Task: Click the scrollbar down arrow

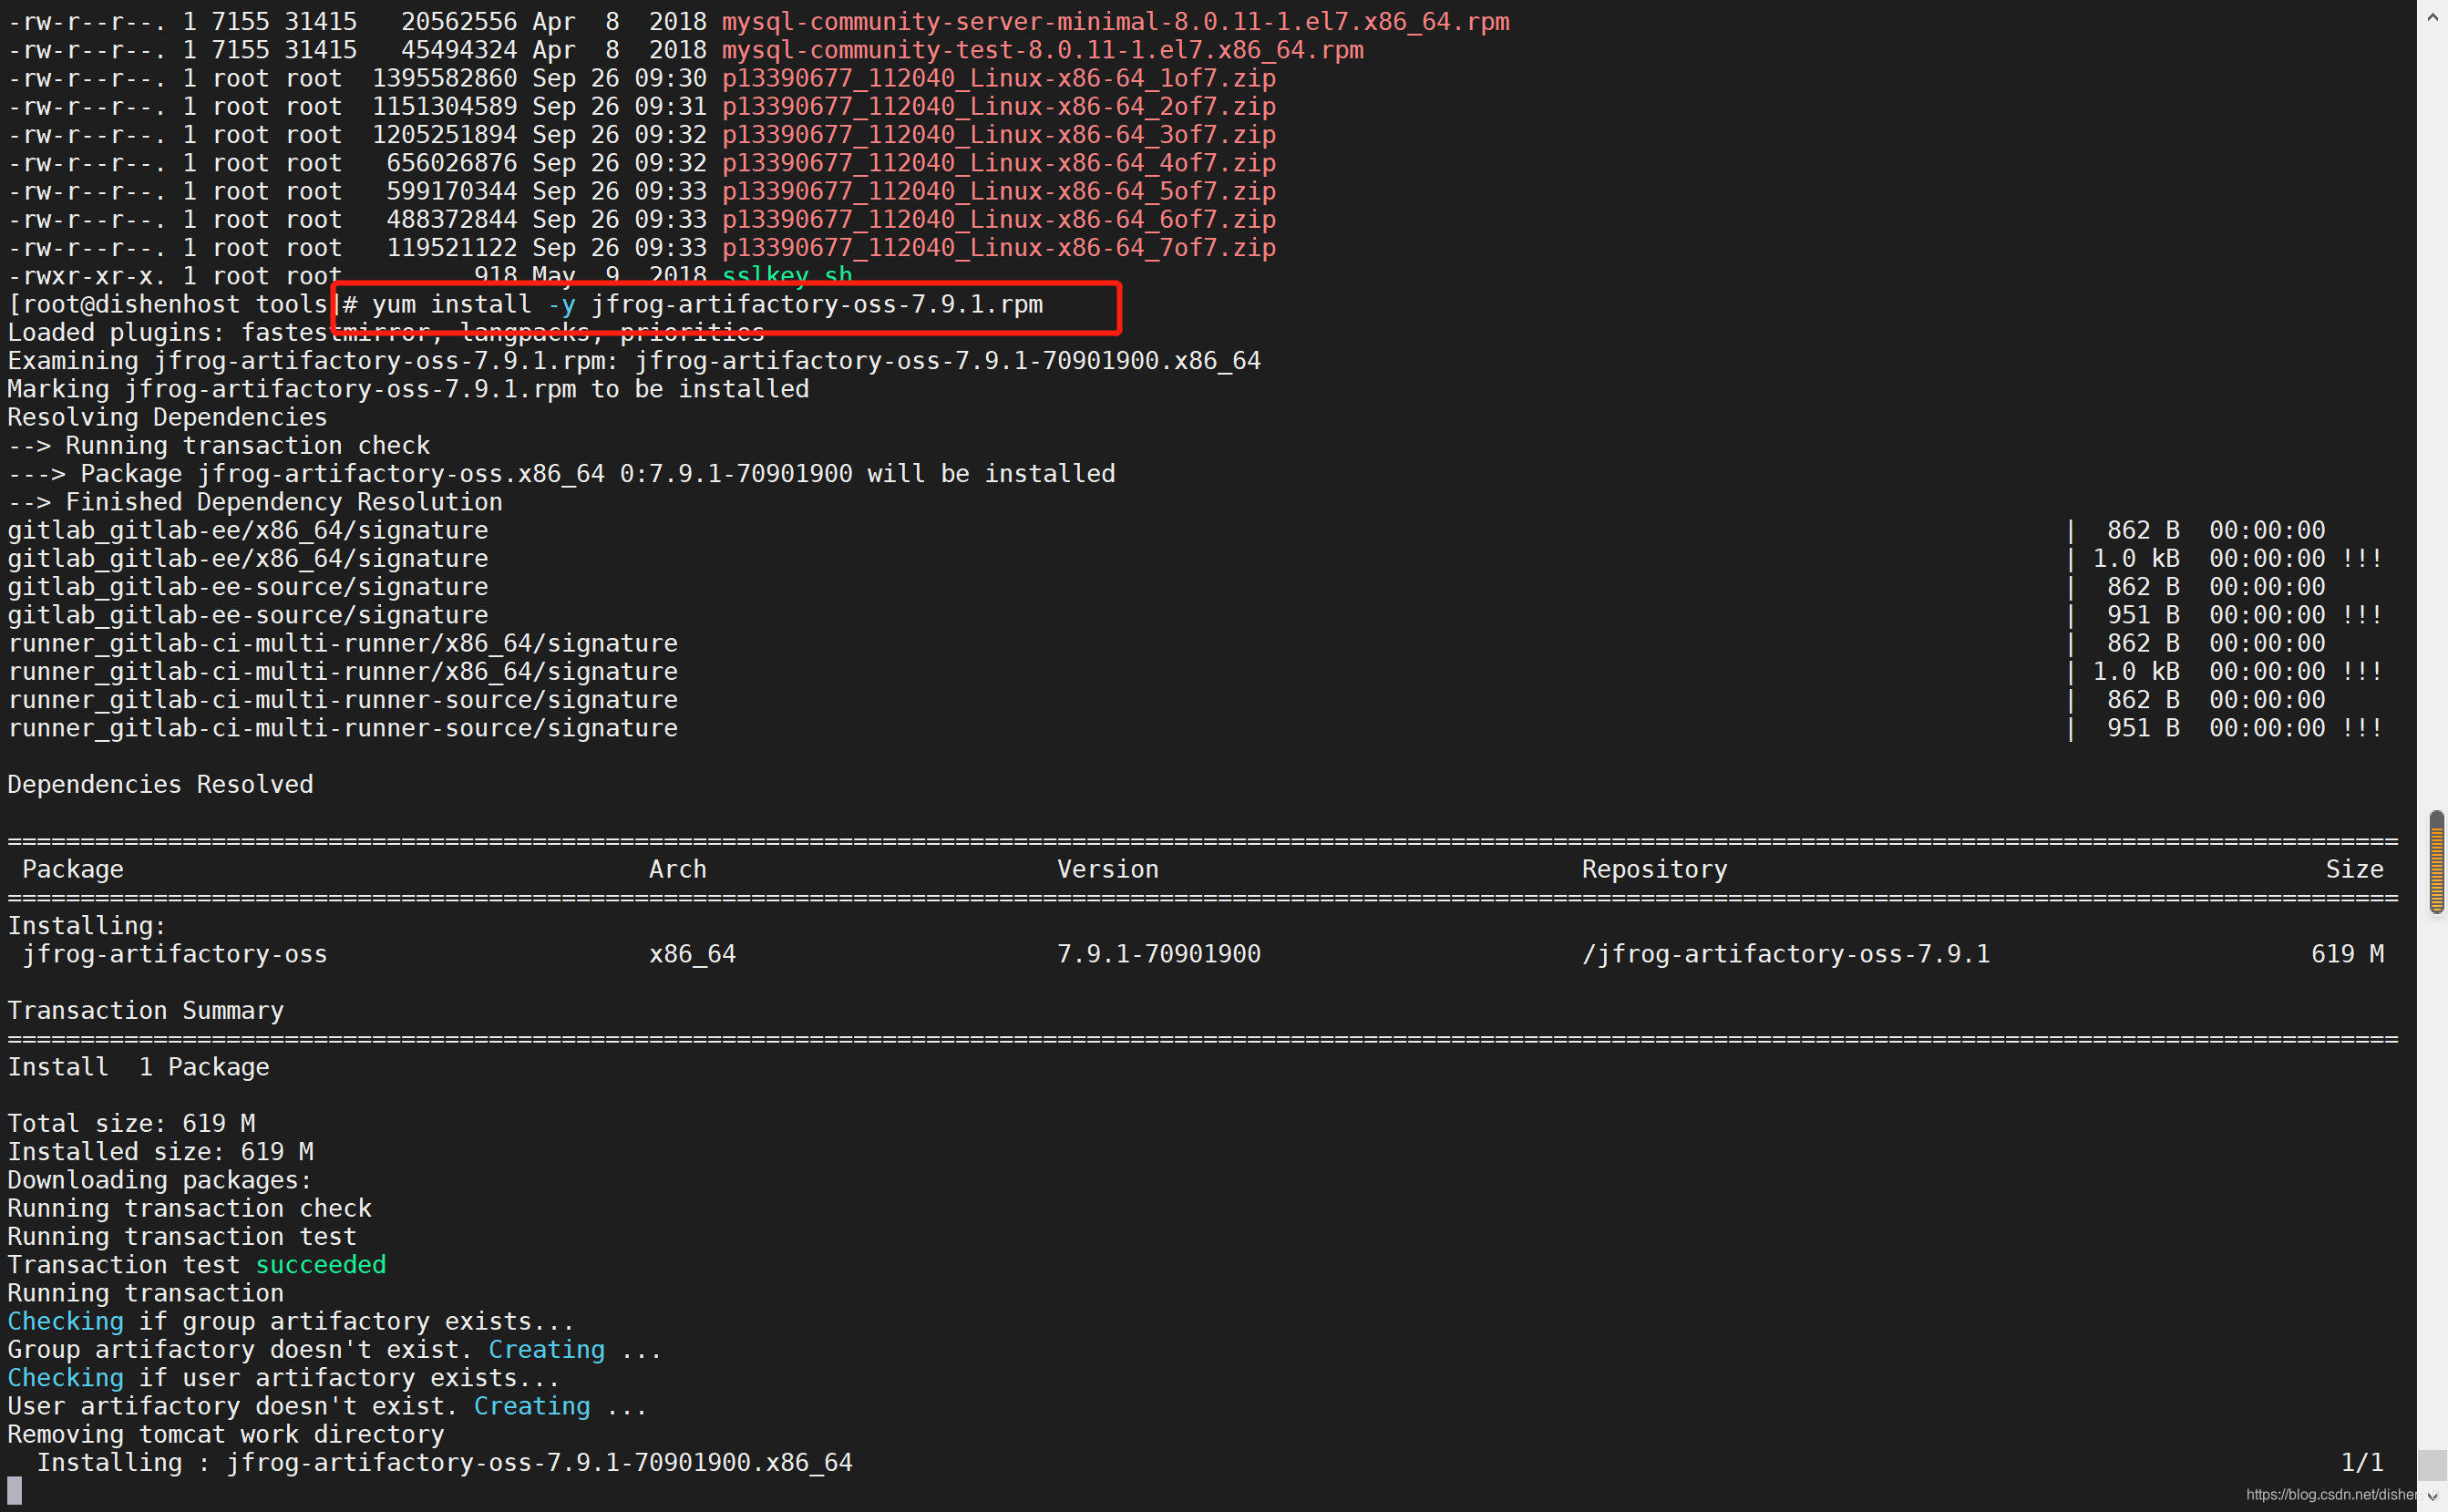Action: tap(2432, 1496)
